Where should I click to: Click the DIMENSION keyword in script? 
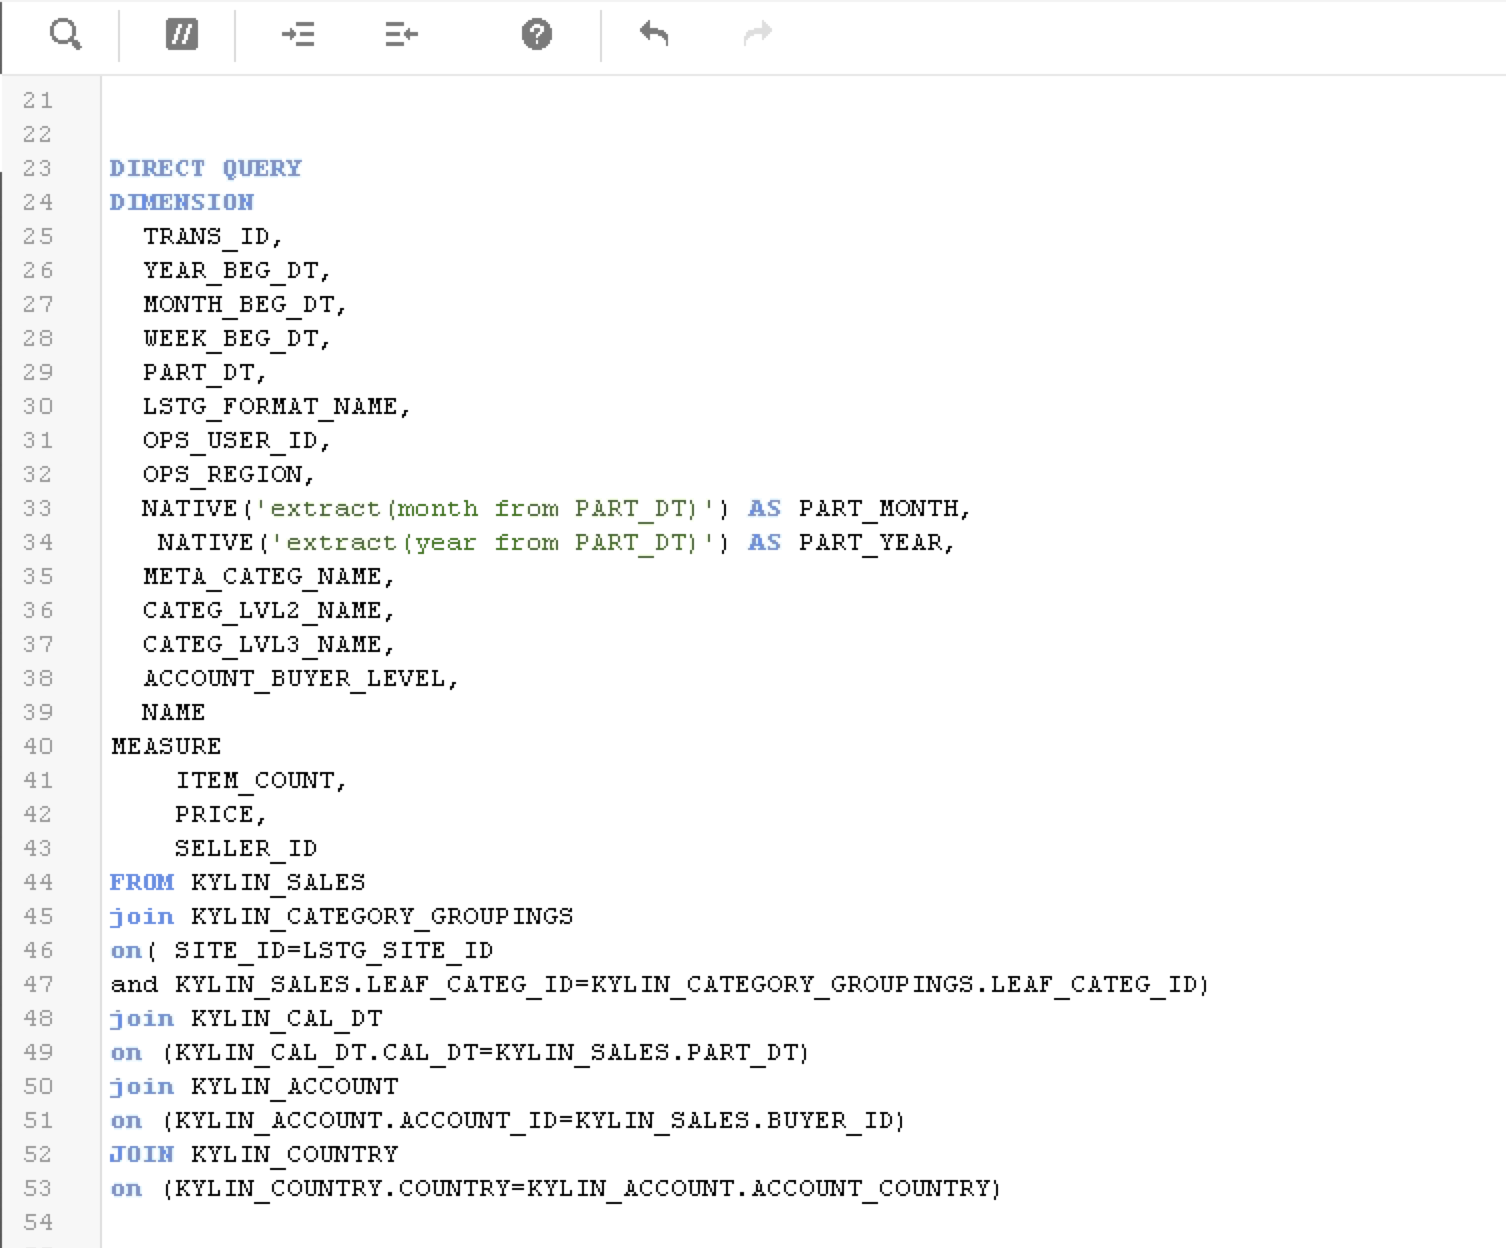coord(182,202)
